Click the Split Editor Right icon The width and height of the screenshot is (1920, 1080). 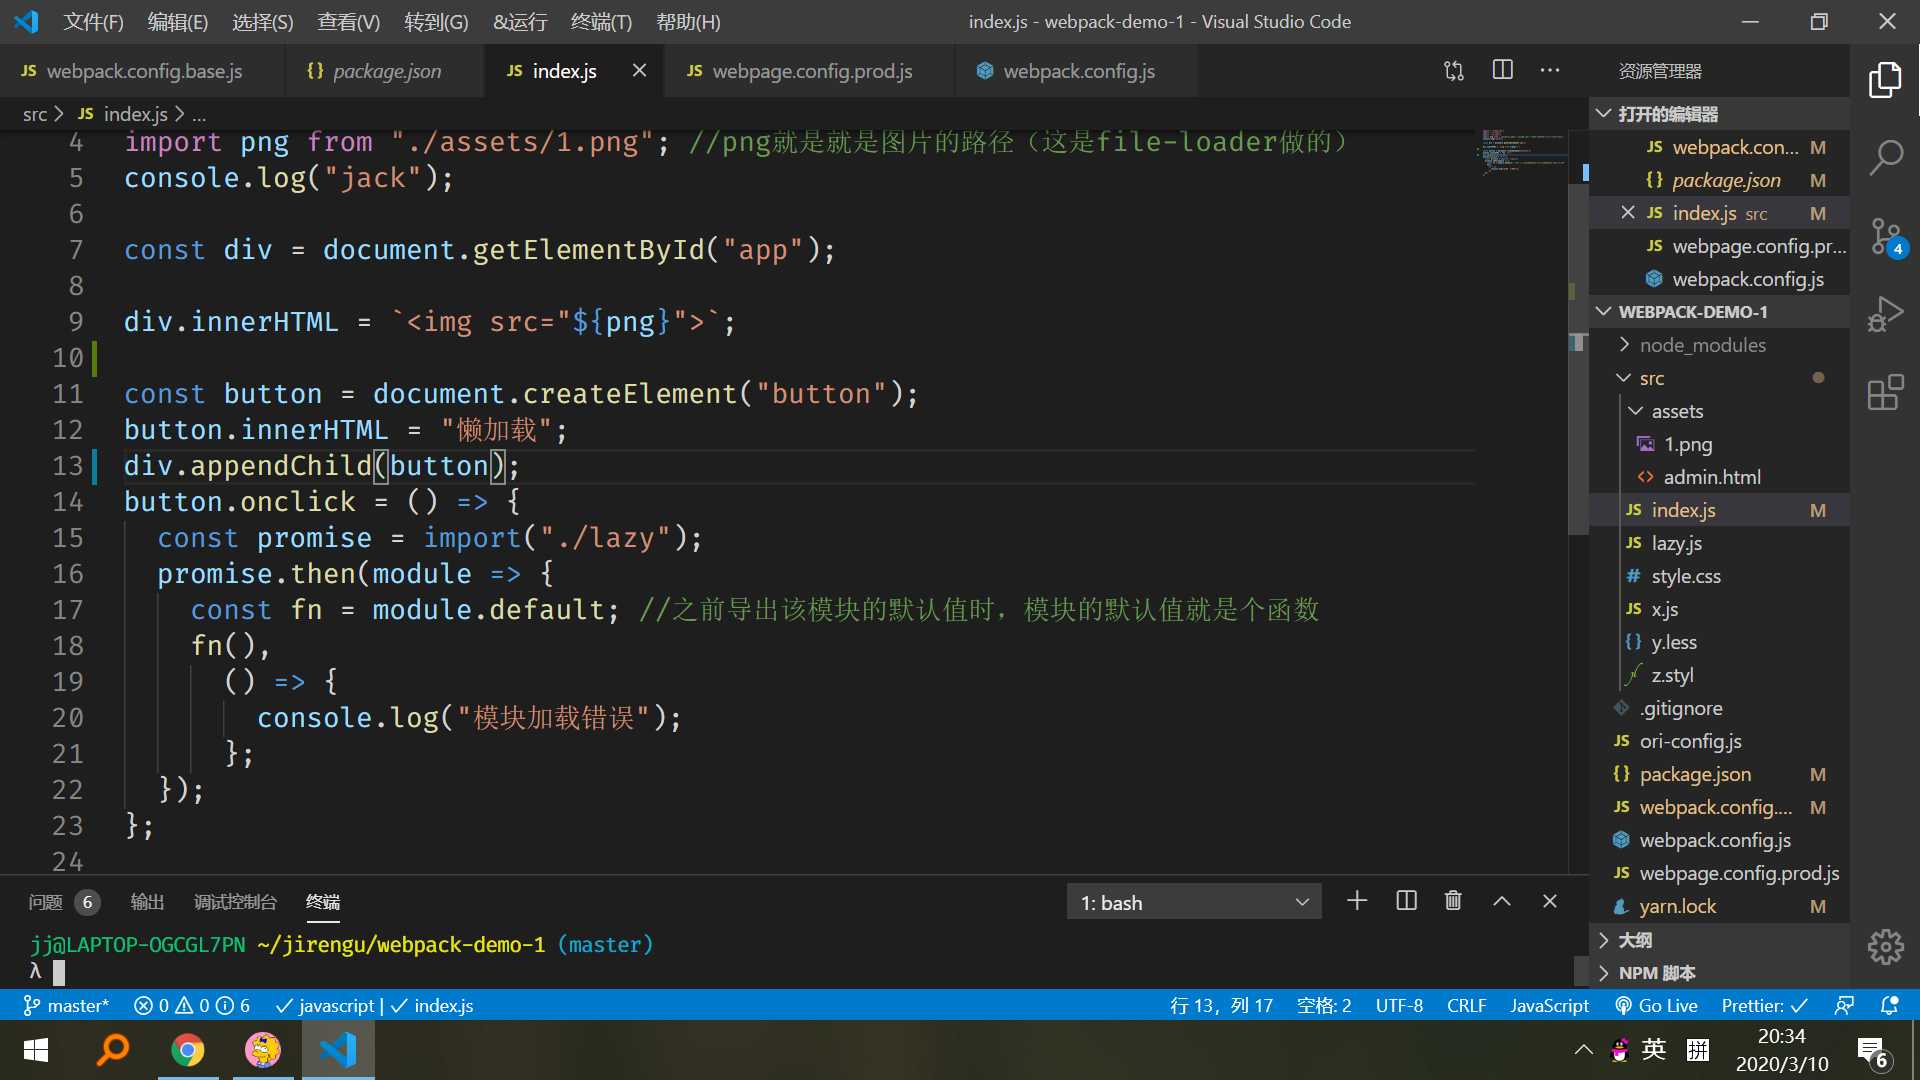point(1502,70)
